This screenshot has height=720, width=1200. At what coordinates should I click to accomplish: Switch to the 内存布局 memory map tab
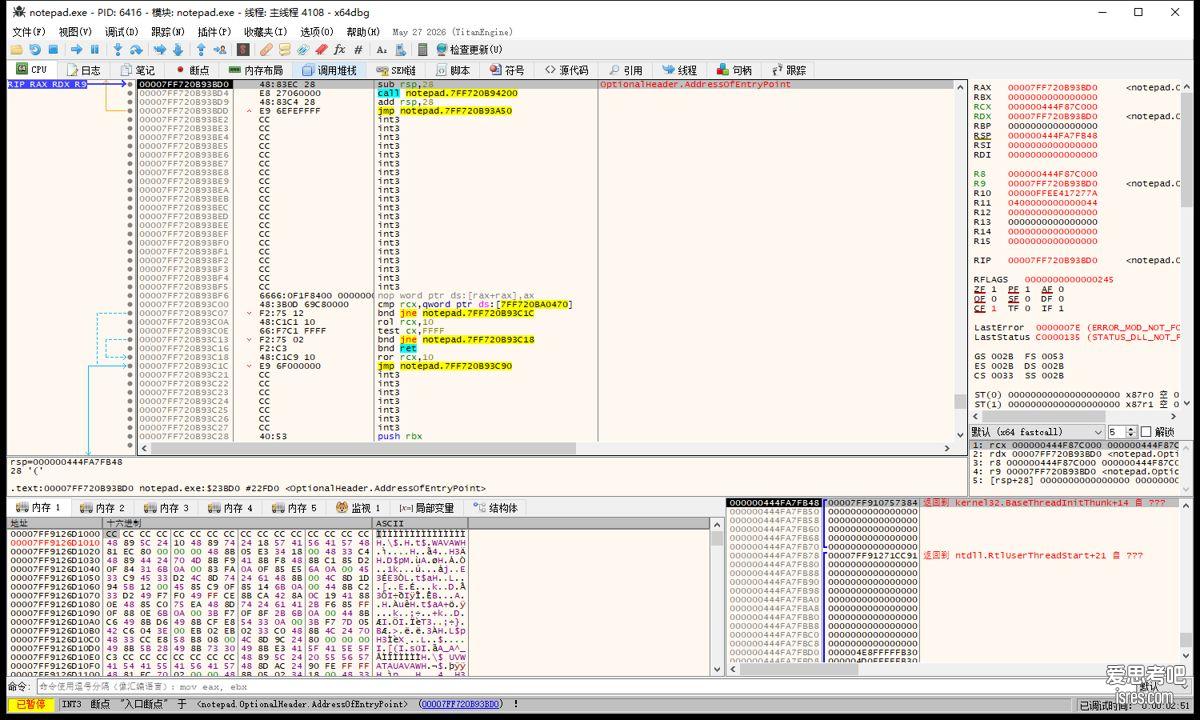pos(256,70)
